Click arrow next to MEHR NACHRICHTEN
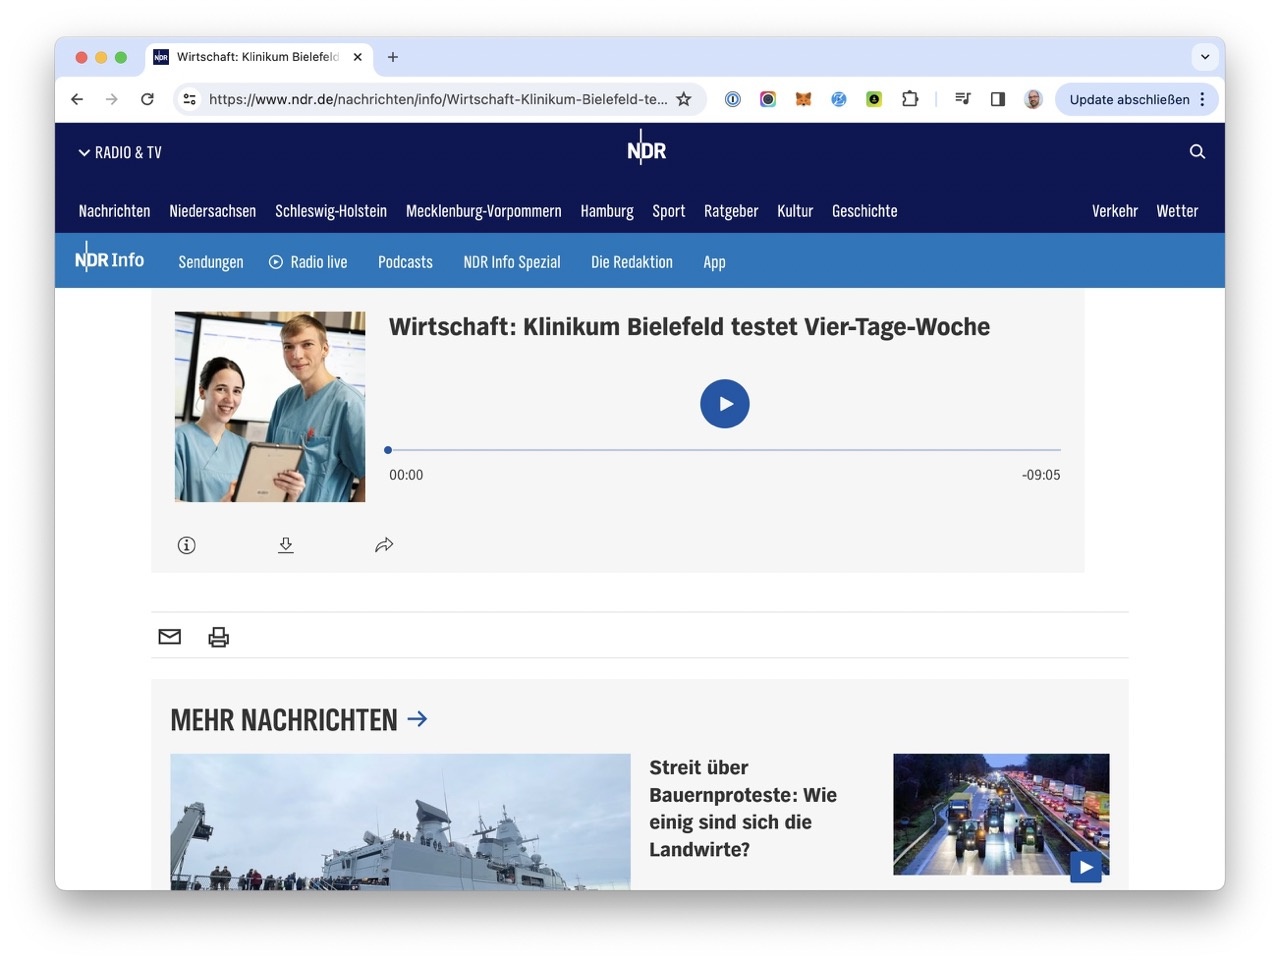1280x963 pixels. [x=418, y=718]
